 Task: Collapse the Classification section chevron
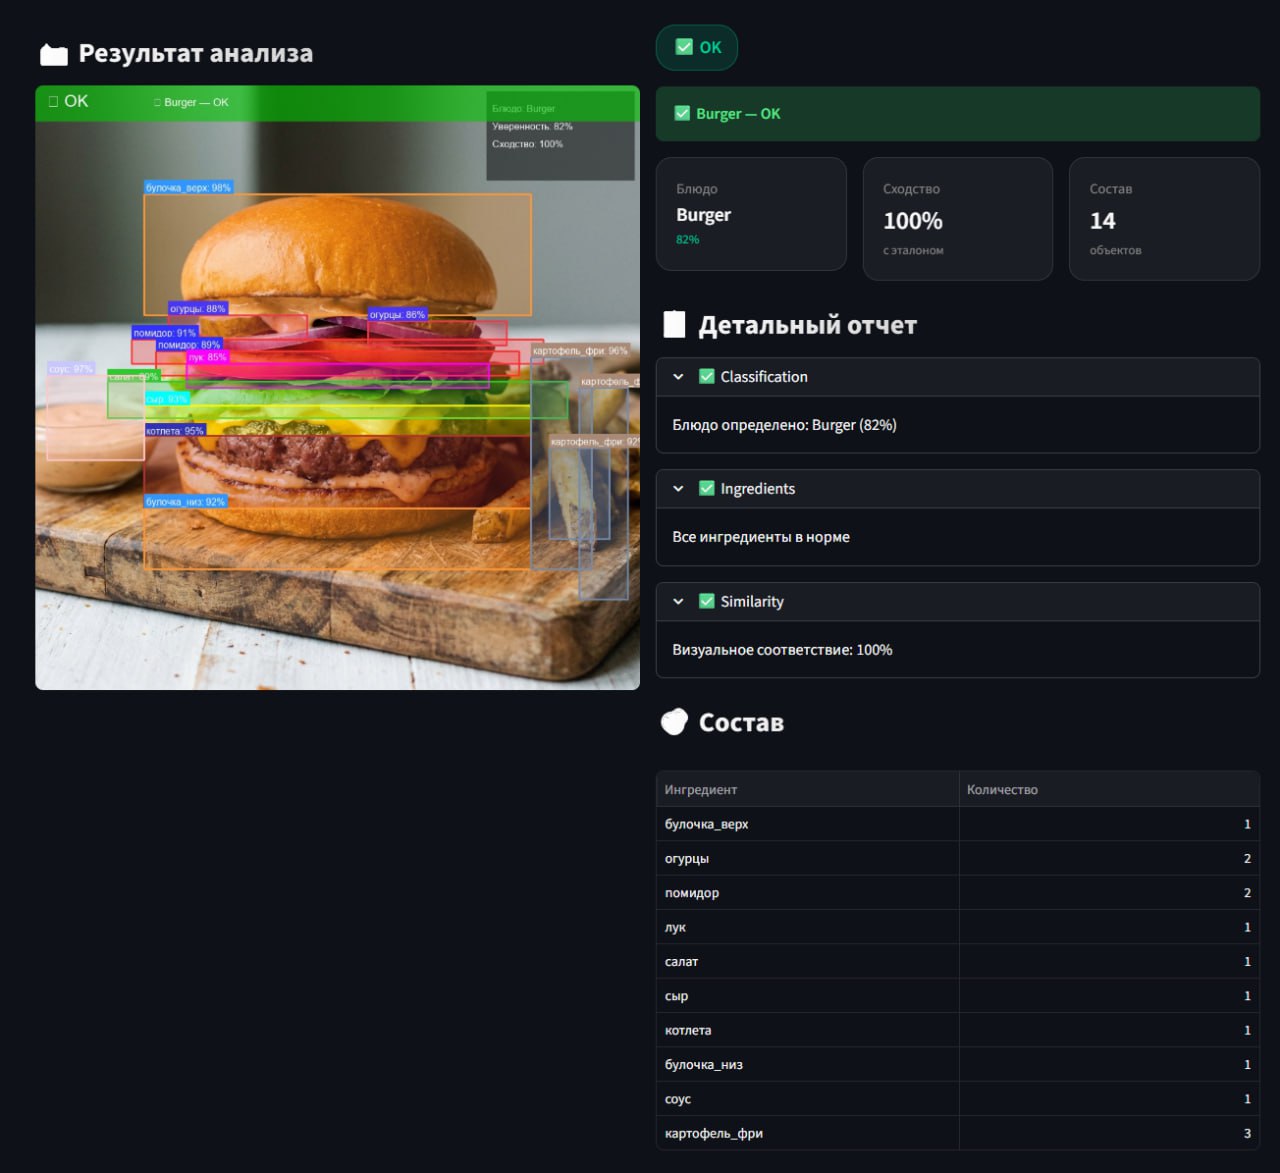678,377
